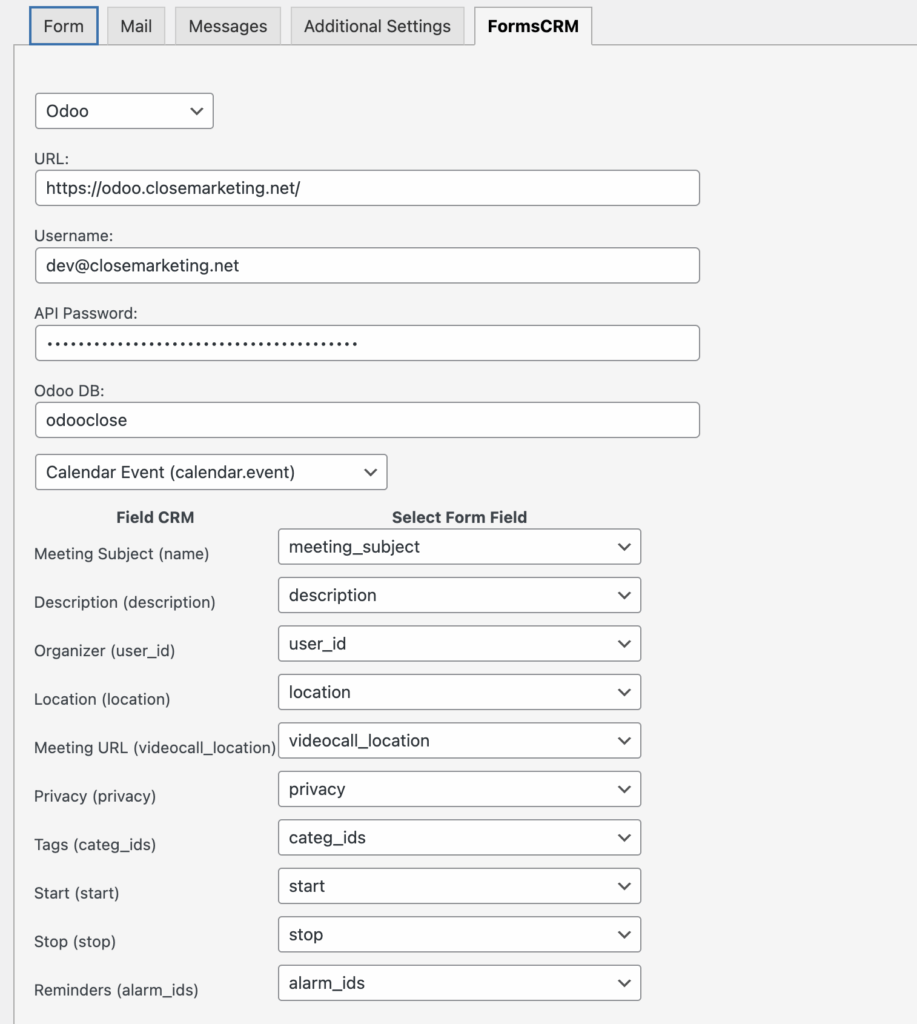Expand the Calendar Event module dropdown
Image resolution: width=917 pixels, height=1024 pixels.
click(211, 472)
